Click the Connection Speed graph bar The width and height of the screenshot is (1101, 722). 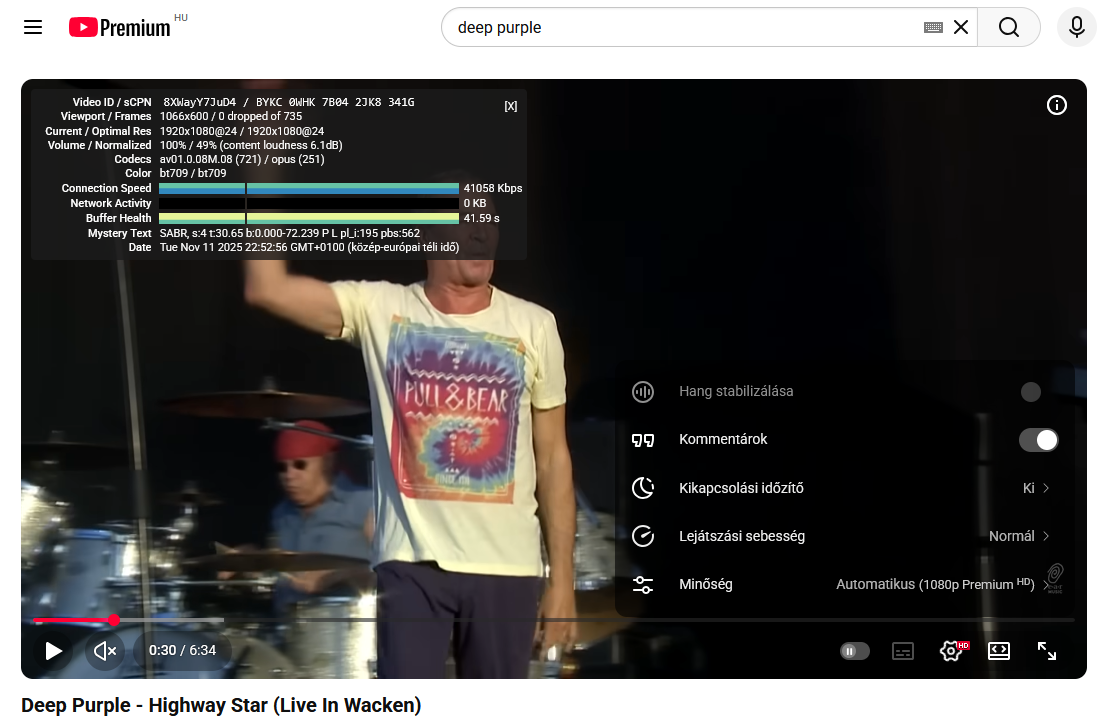pos(309,188)
